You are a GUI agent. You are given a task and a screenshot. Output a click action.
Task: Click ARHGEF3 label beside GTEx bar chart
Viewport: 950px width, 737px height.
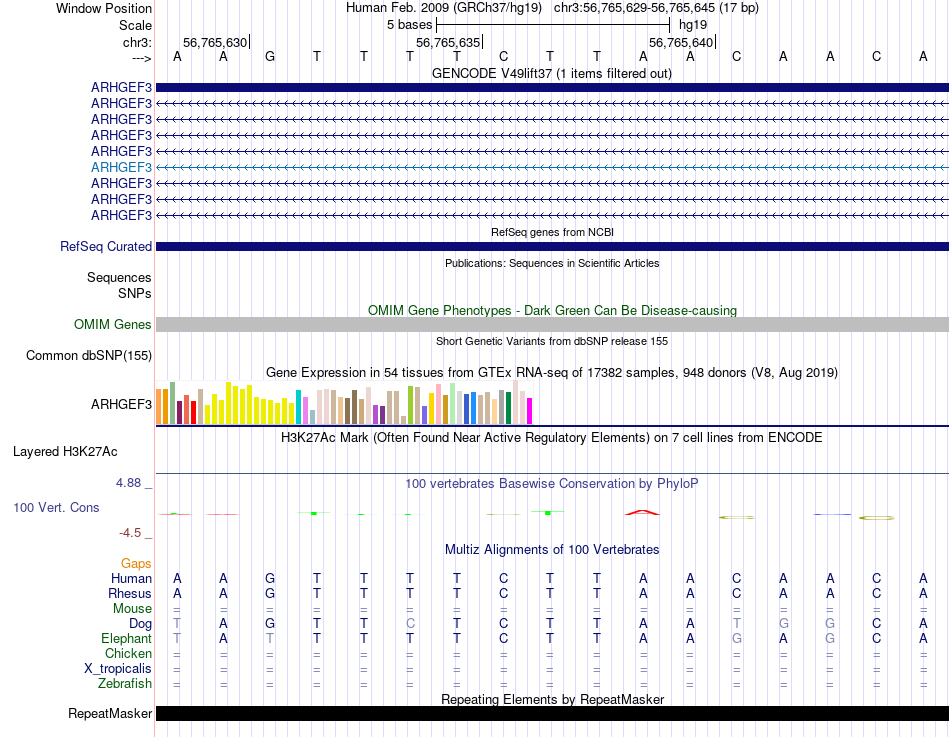click(121, 404)
